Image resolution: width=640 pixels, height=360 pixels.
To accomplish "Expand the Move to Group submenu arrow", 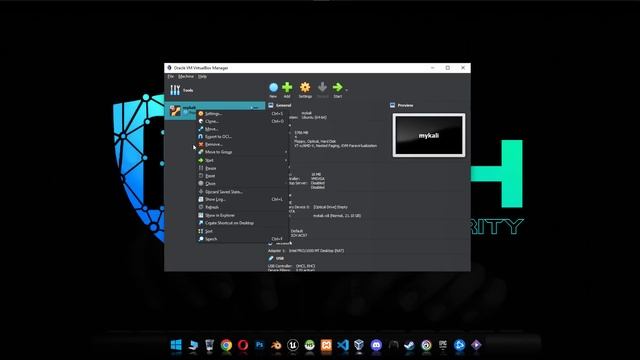I will click(286, 152).
